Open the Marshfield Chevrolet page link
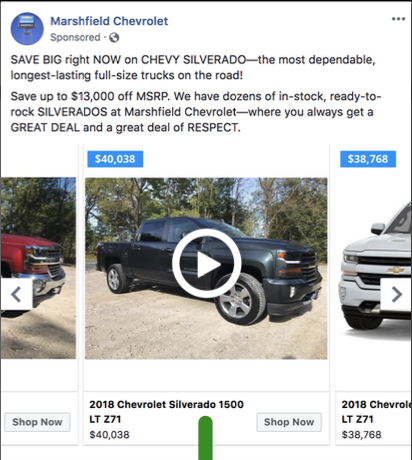412x460 pixels. (x=109, y=21)
